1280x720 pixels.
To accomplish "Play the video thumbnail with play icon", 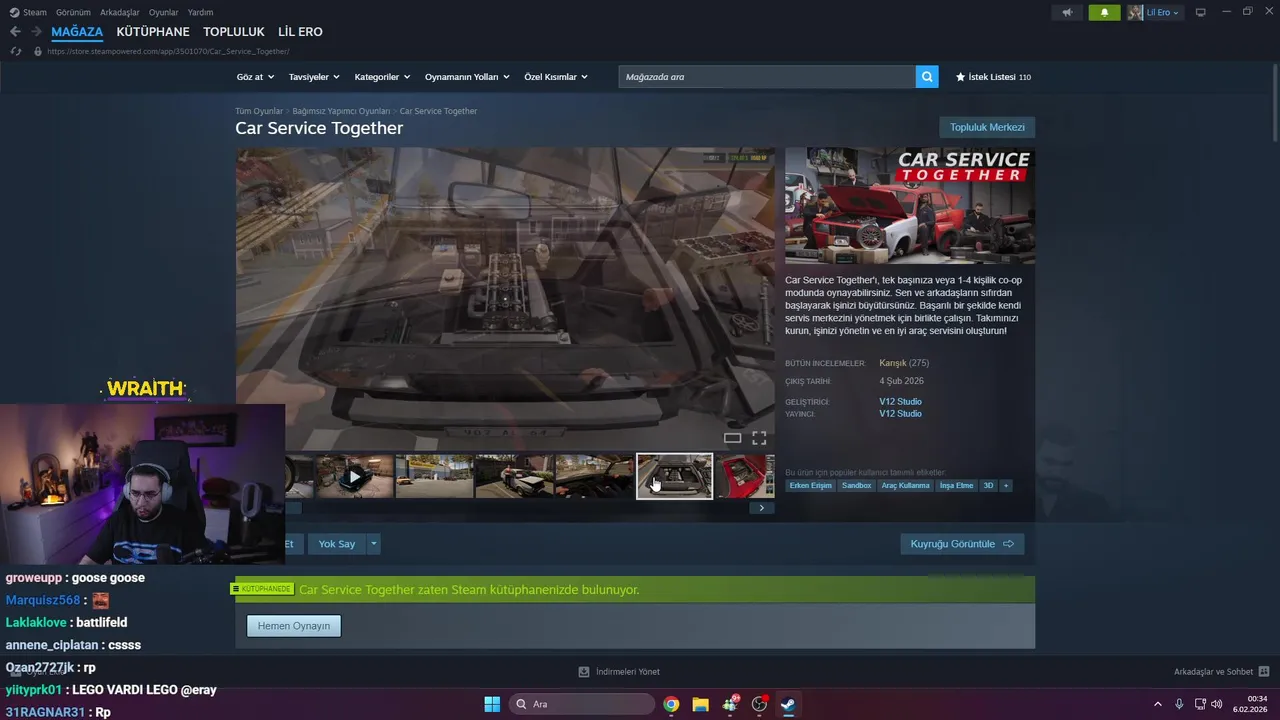I will [354, 476].
